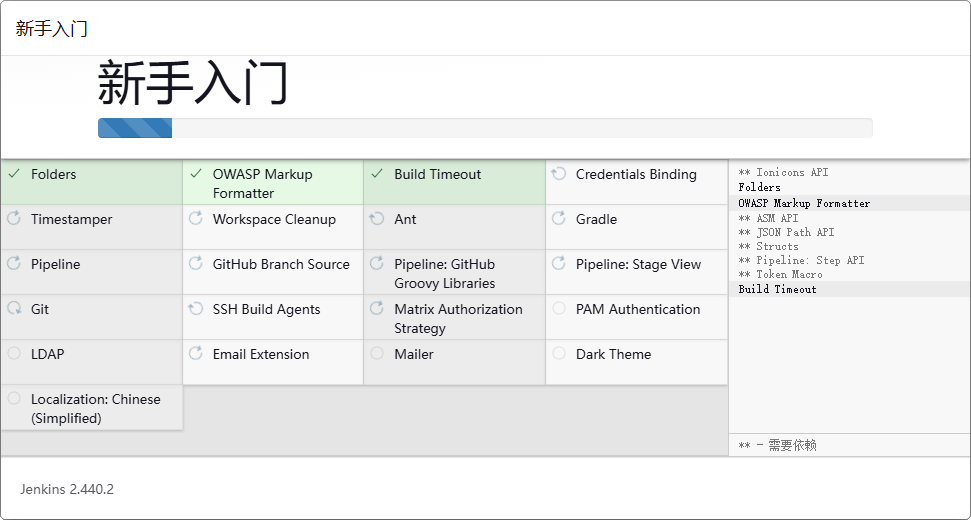Click the pending circle beside Dark Theme

[x=559, y=354]
